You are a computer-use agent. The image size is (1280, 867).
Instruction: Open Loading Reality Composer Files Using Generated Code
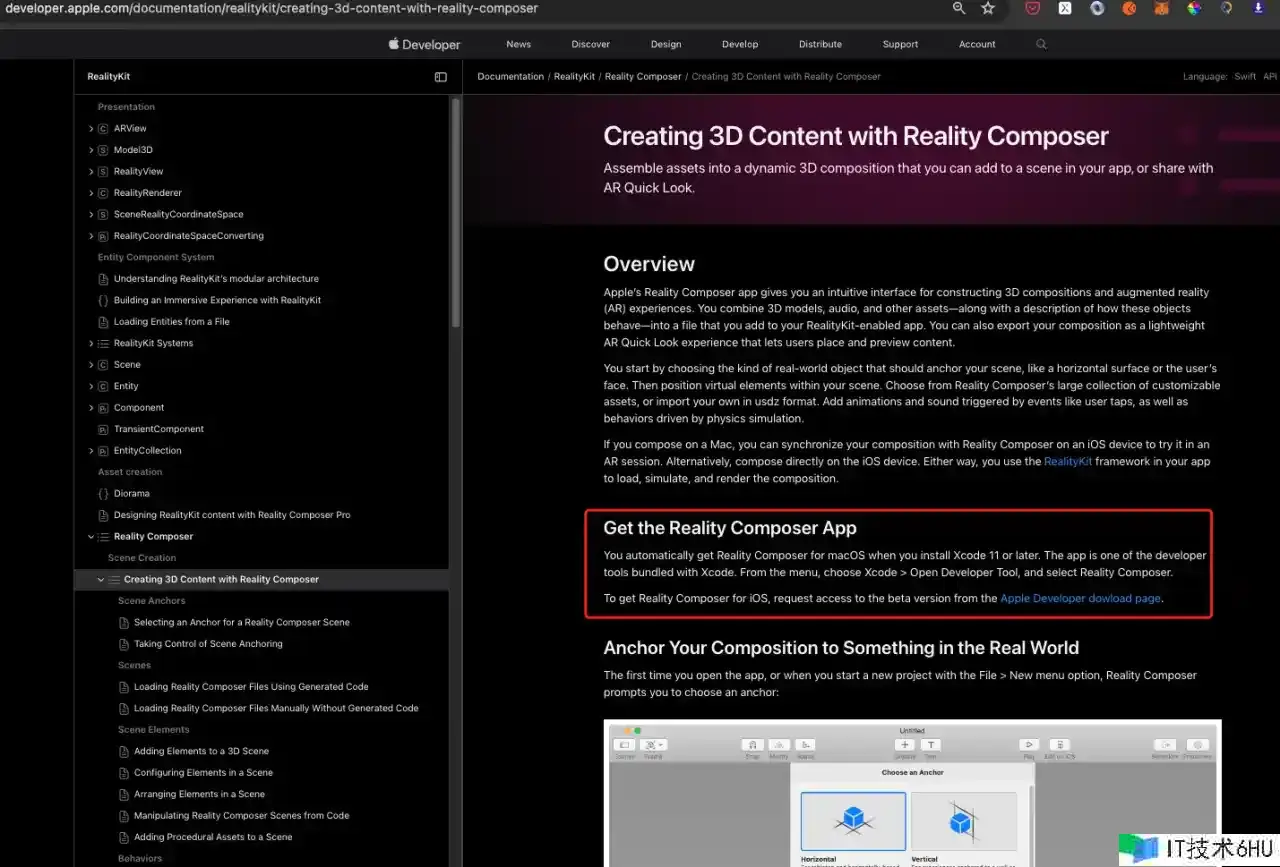[251, 687]
